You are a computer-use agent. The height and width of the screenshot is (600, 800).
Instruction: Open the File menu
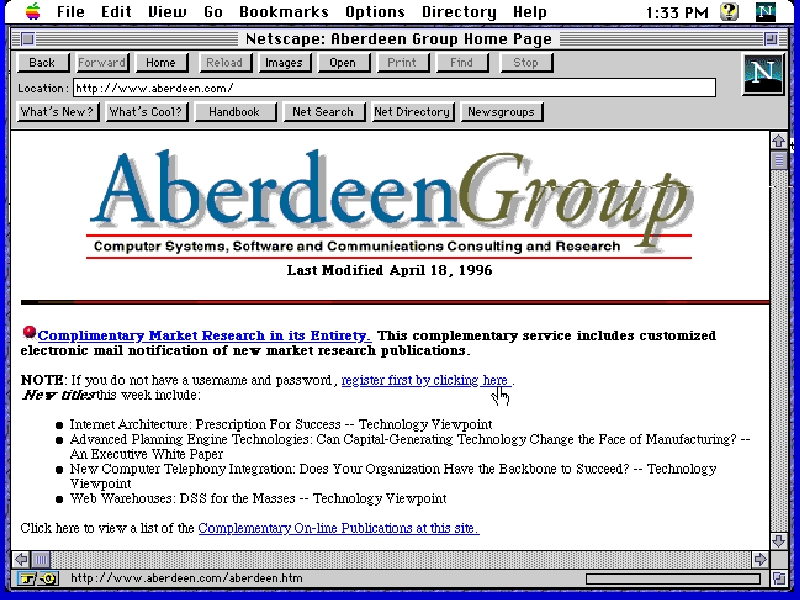pyautogui.click(x=70, y=11)
